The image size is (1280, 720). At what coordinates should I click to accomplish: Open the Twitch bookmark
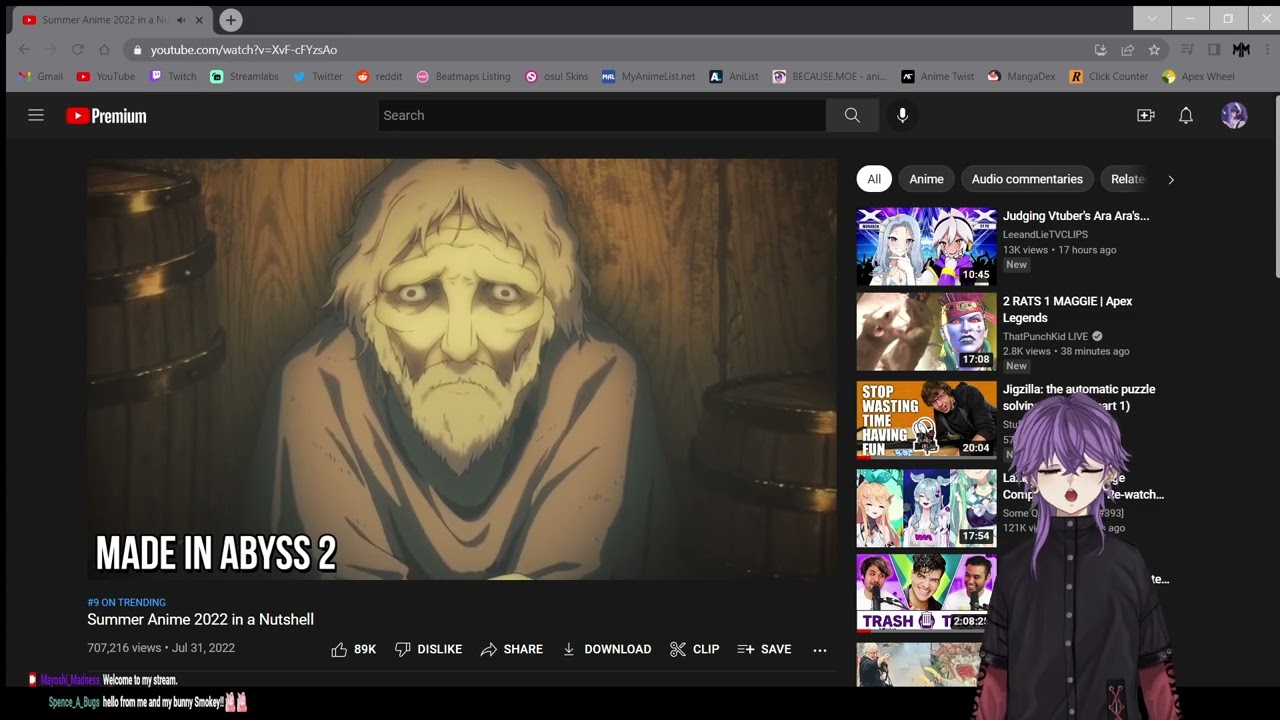[x=173, y=76]
